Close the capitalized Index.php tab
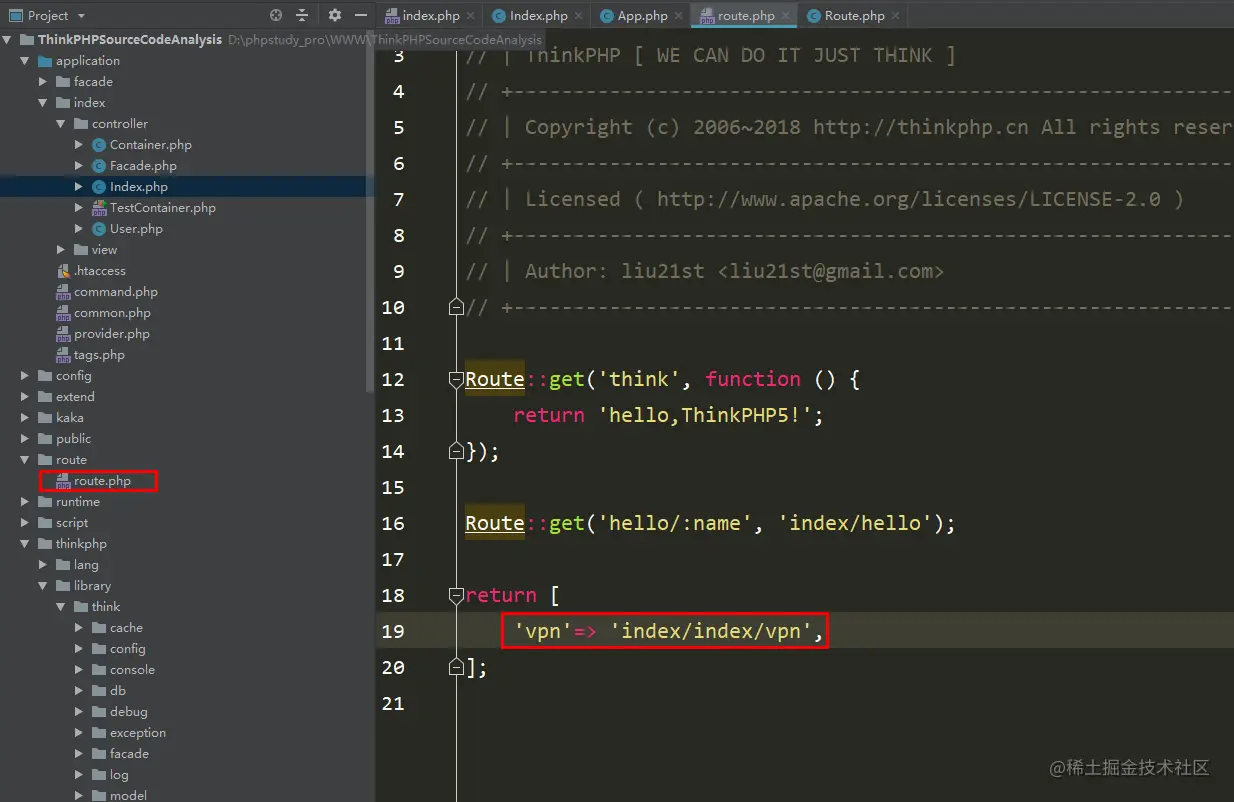This screenshot has height=802, width=1234. [579, 16]
